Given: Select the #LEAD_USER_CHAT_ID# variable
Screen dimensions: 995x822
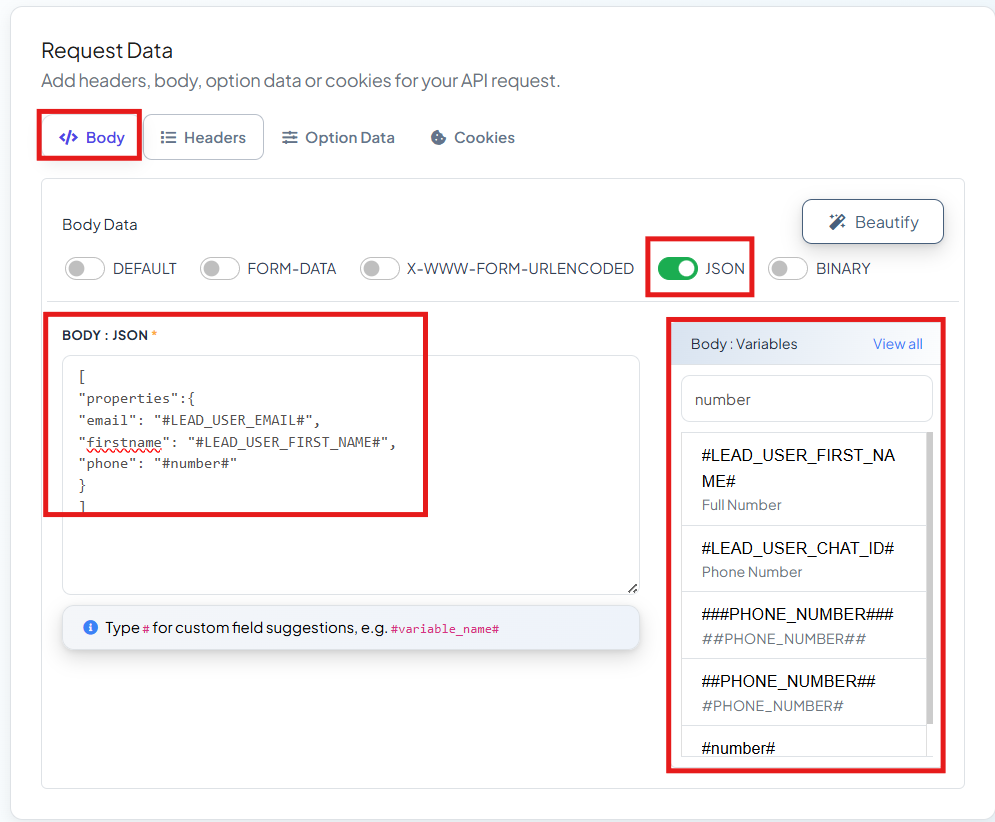Looking at the screenshot, I should tap(803, 559).
